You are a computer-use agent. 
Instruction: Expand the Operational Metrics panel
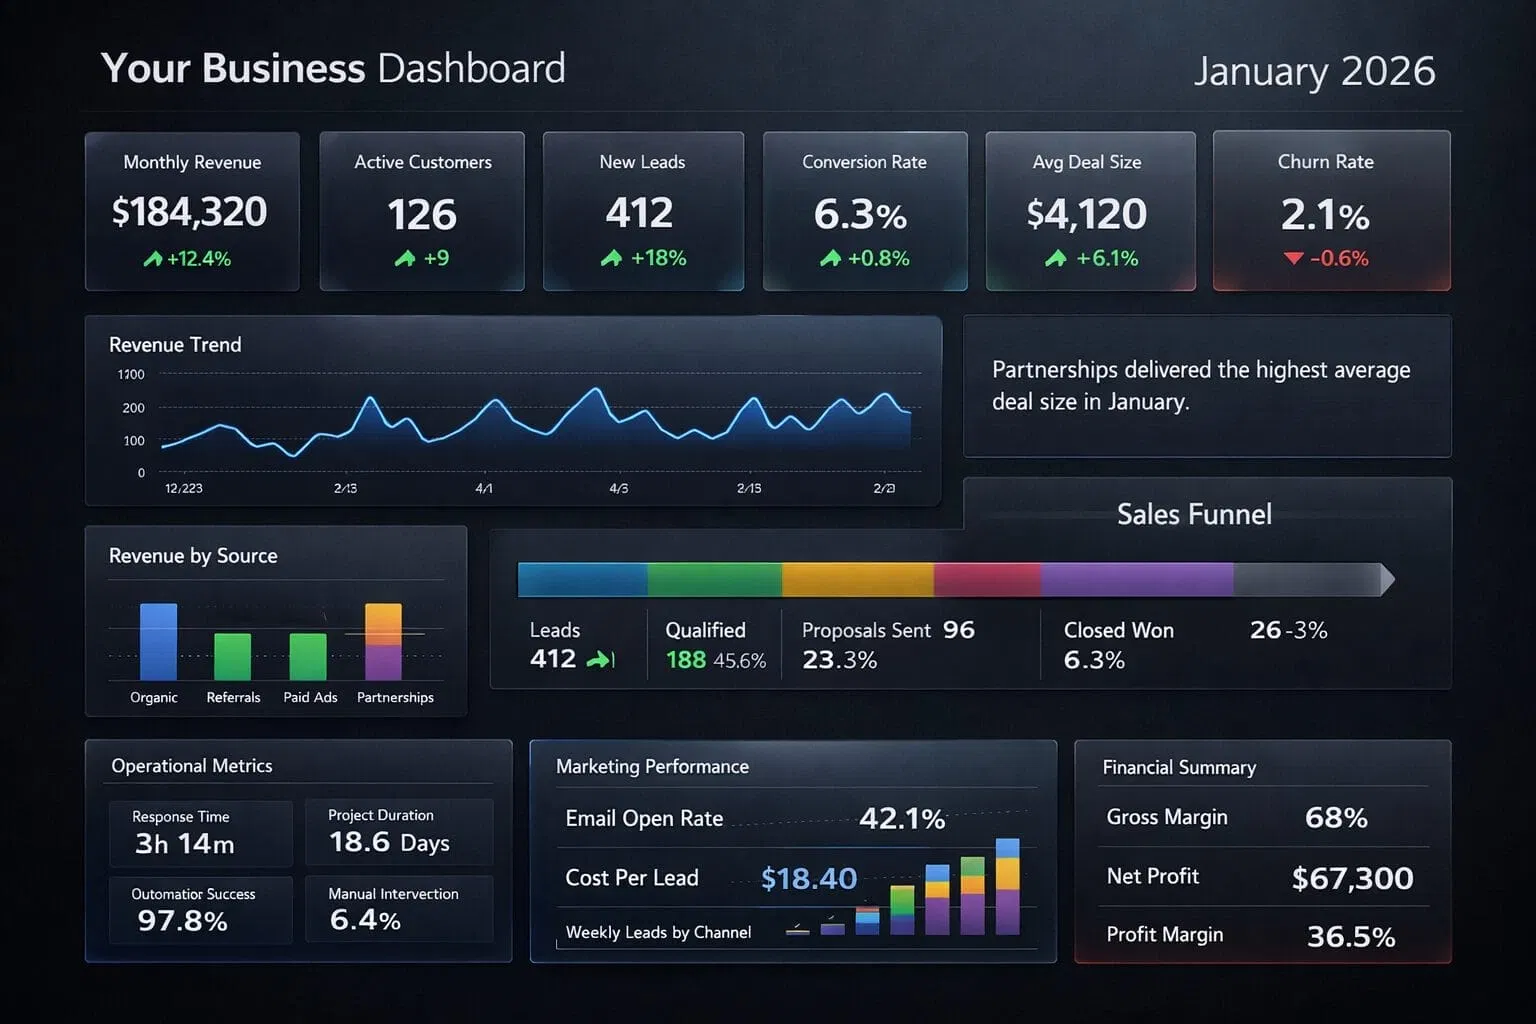click(300, 850)
